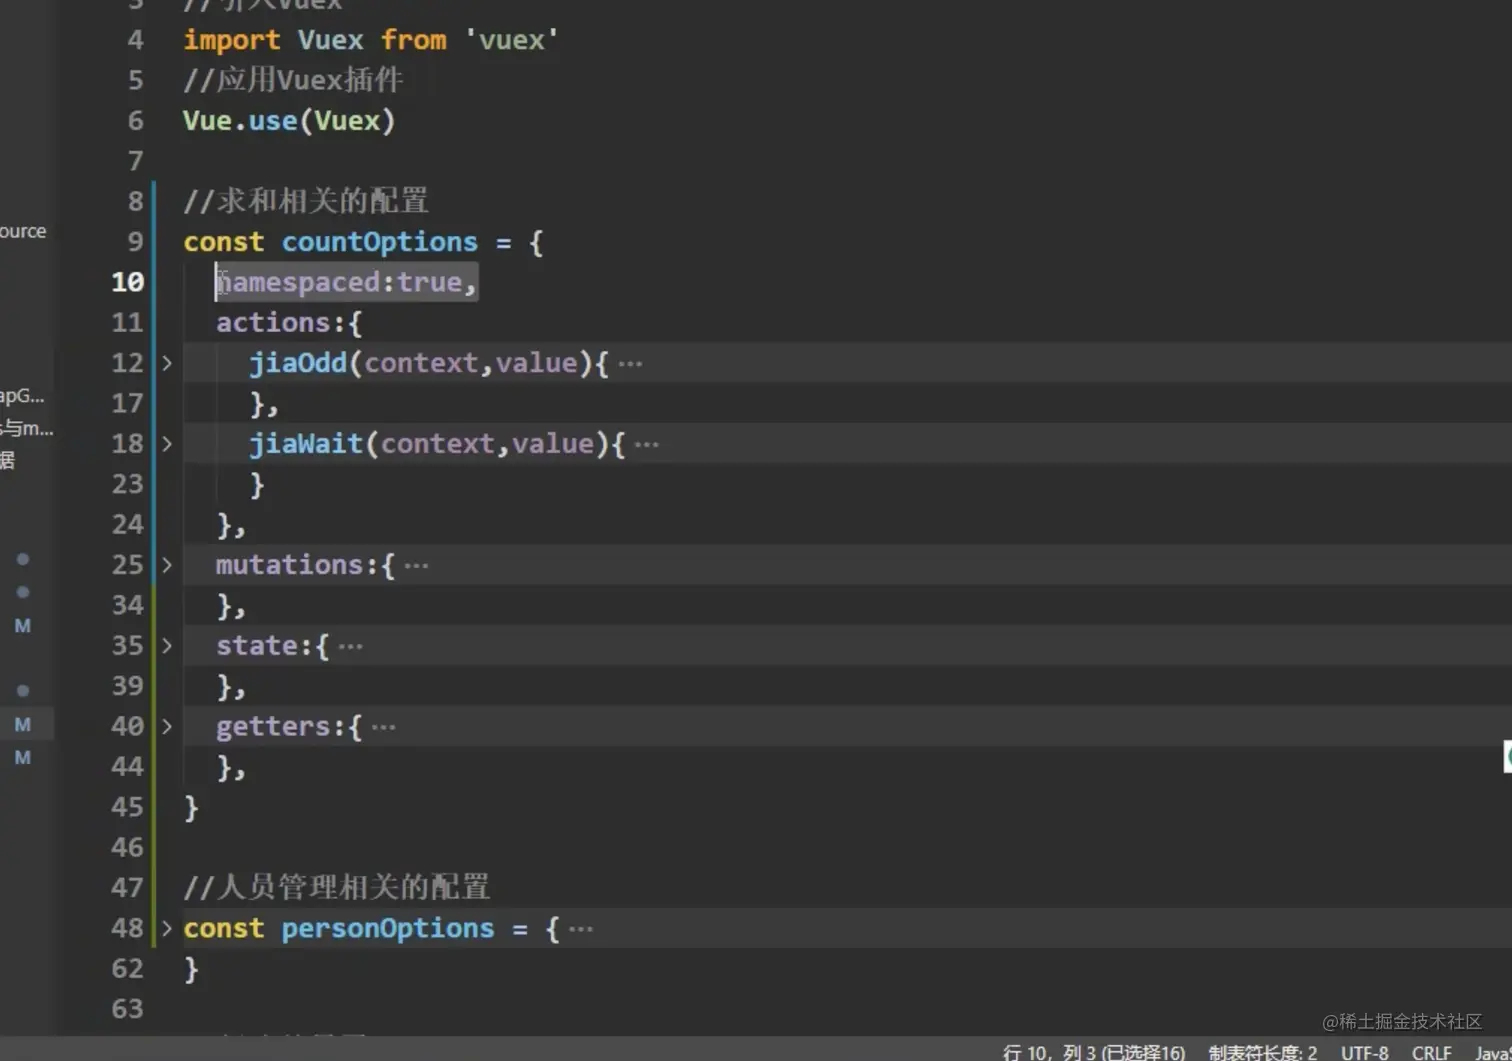Click the folded ellipsis after personOptions

pyautogui.click(x=580, y=930)
